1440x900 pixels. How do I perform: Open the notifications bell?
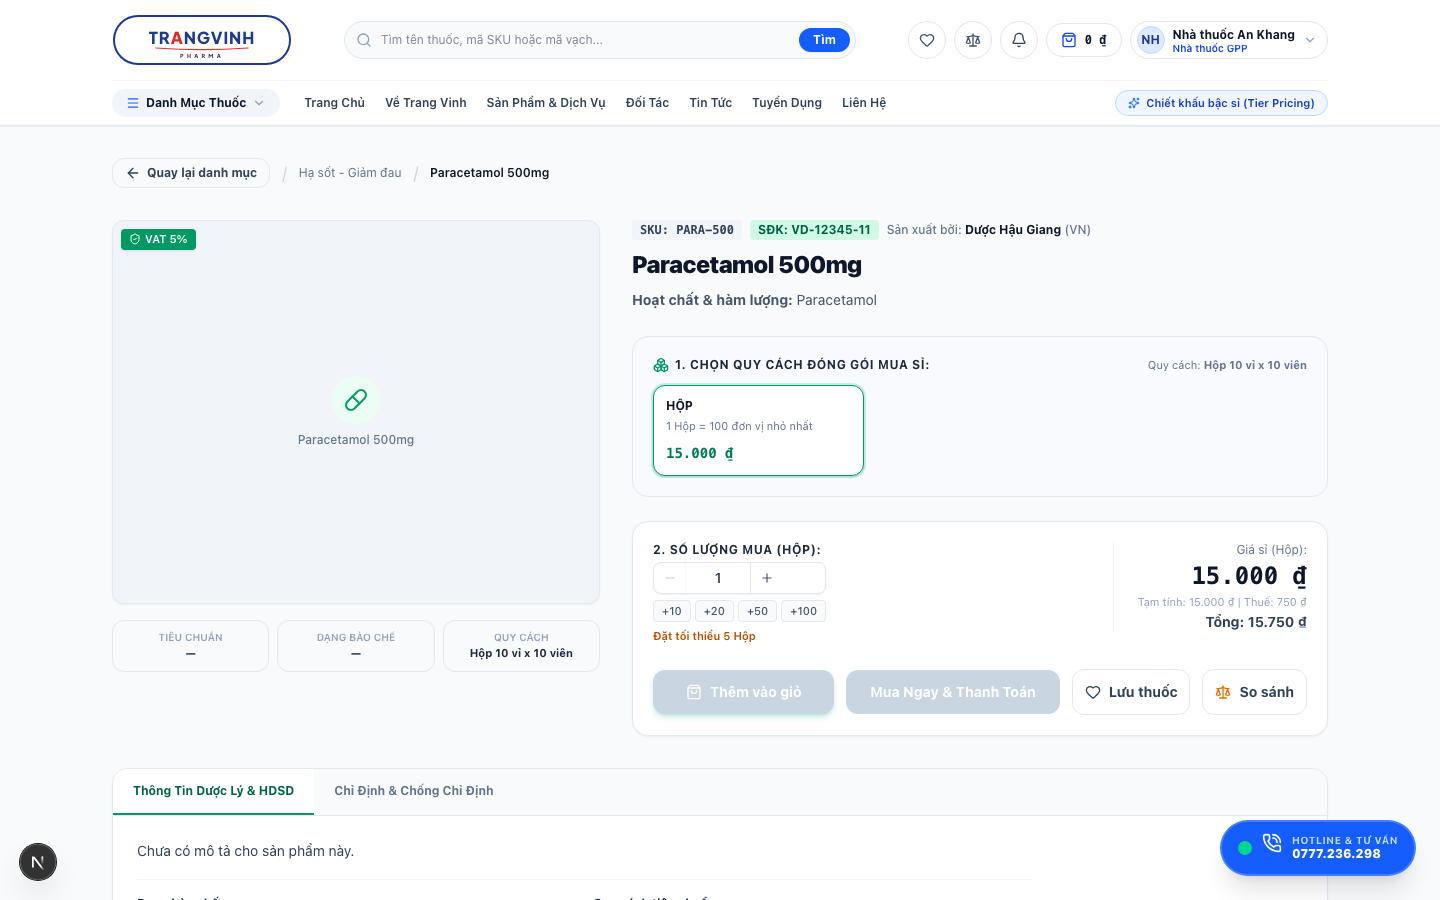(x=1019, y=40)
